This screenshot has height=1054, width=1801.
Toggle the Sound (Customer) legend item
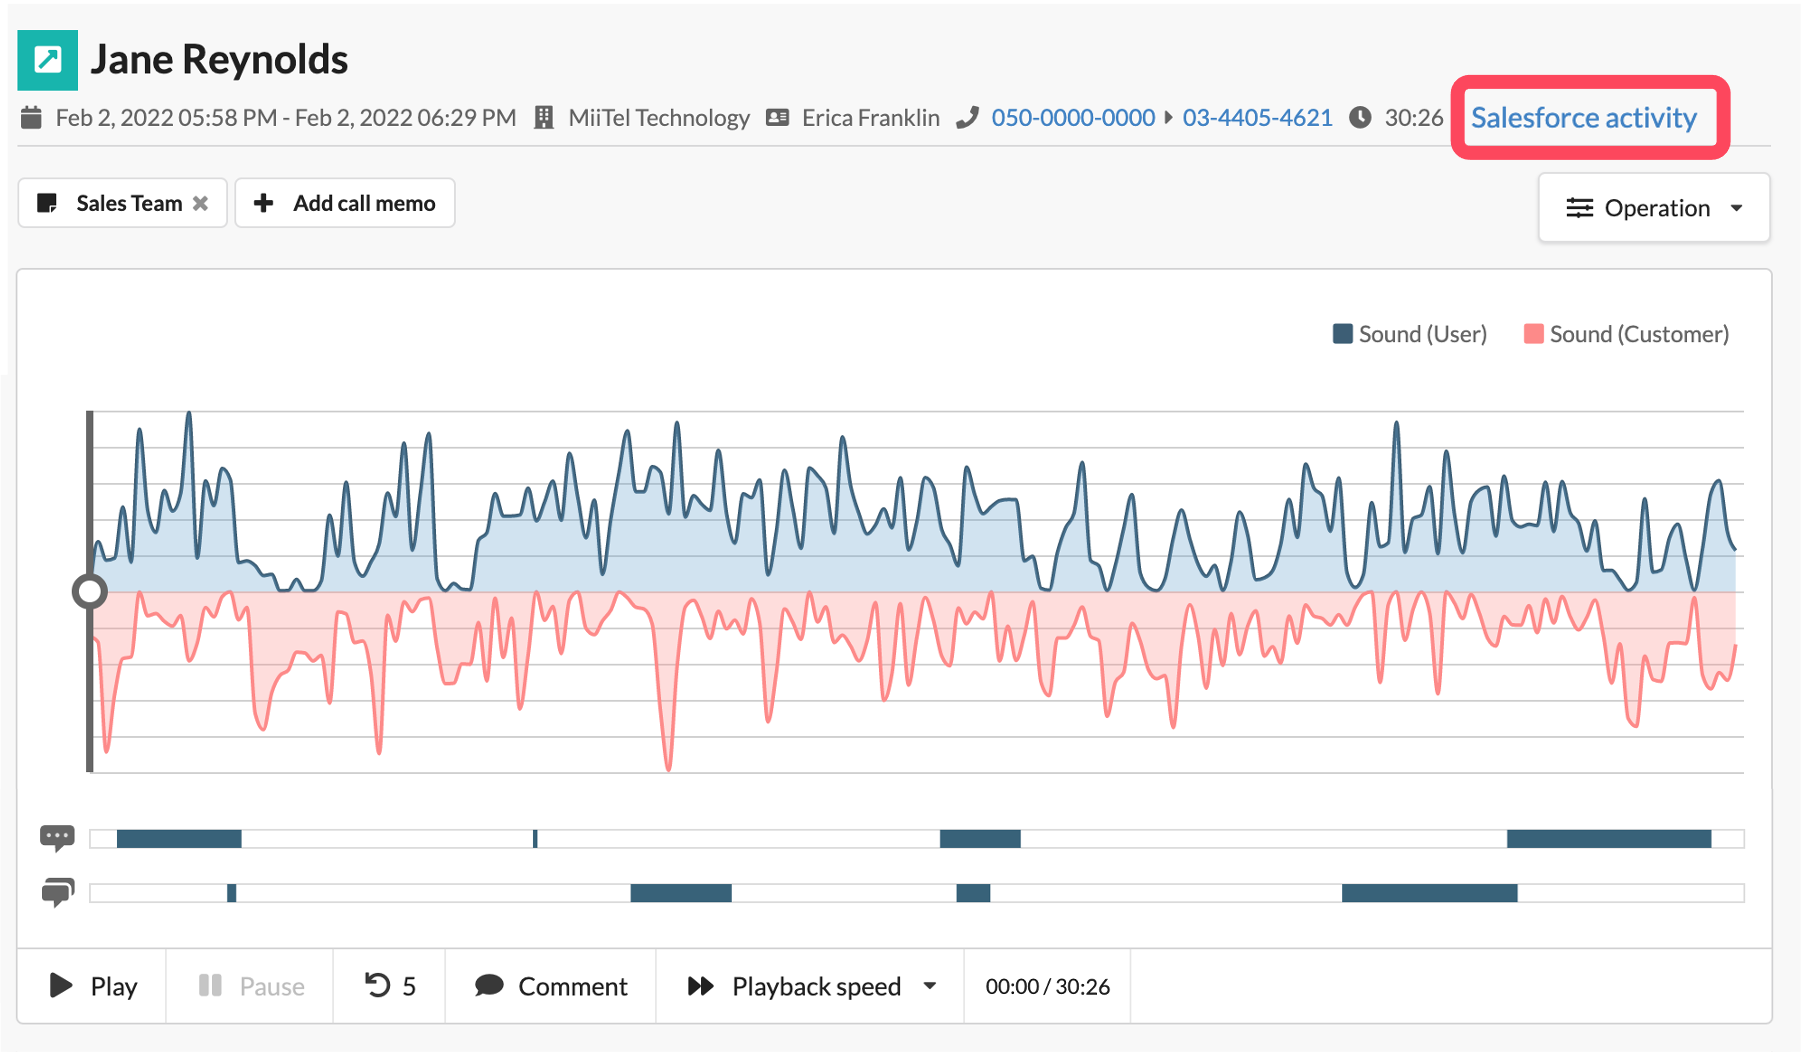[x=1626, y=334]
